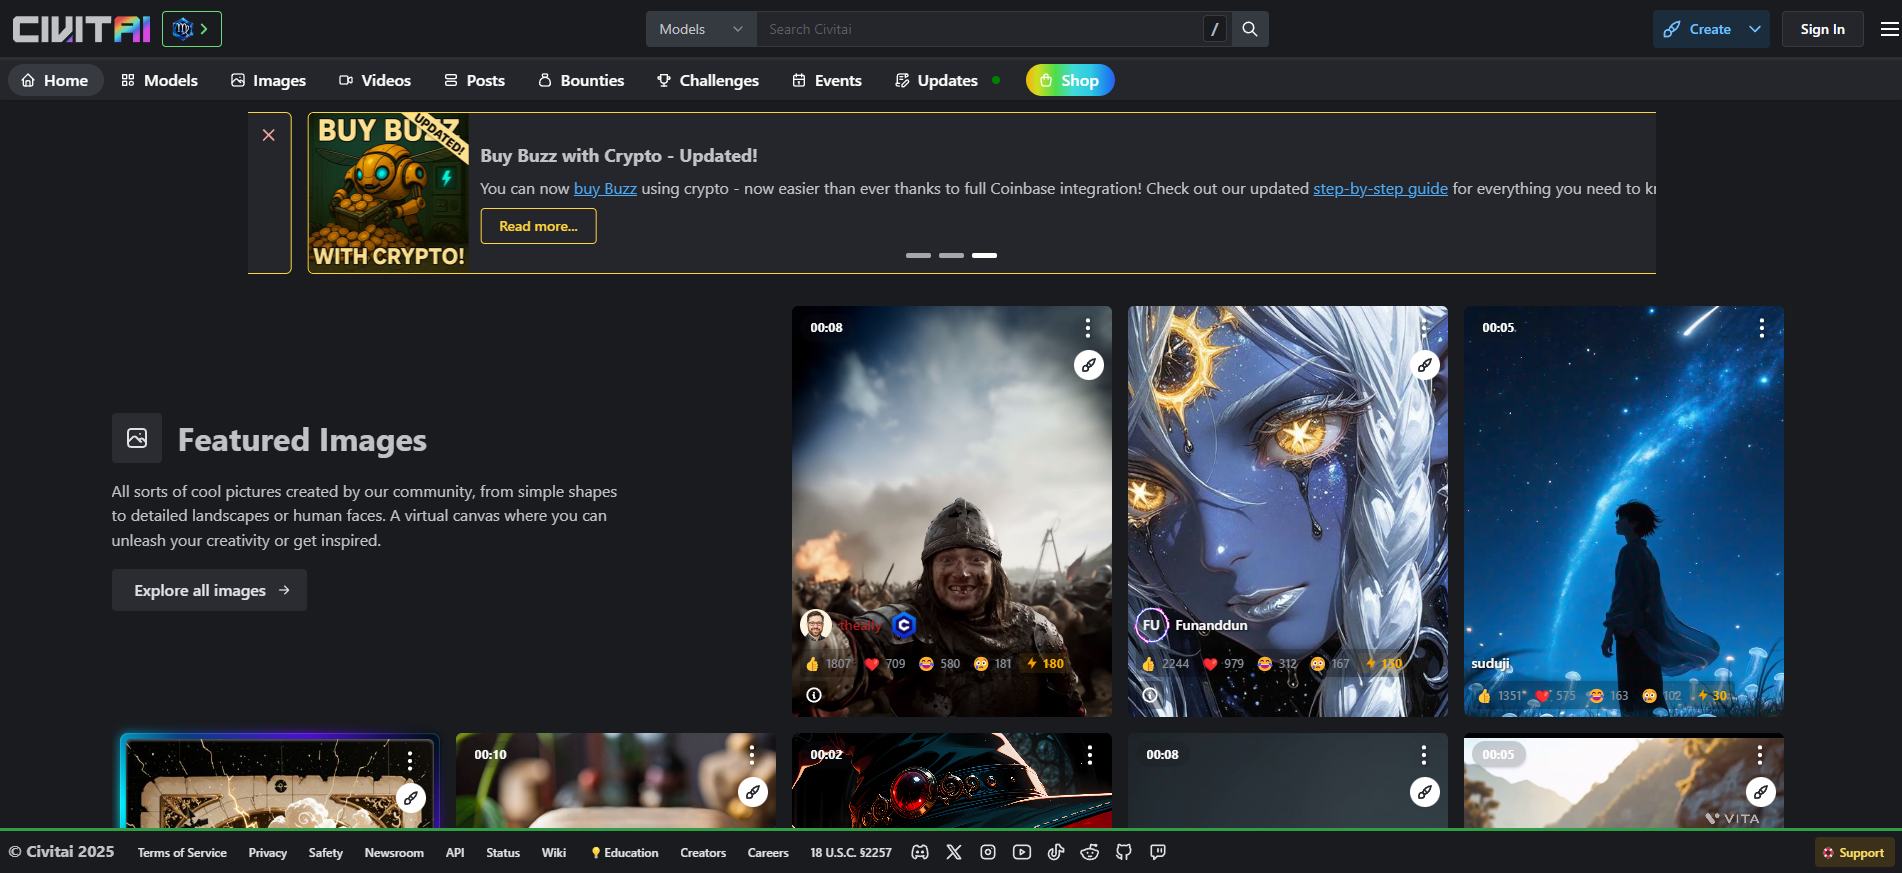Click cry reaction 181
Viewport: 1902px width, 873px height.
[993, 664]
